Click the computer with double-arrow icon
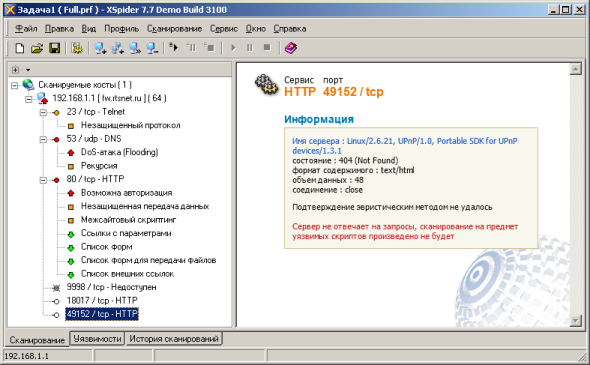The image size is (590, 365). (x=135, y=48)
